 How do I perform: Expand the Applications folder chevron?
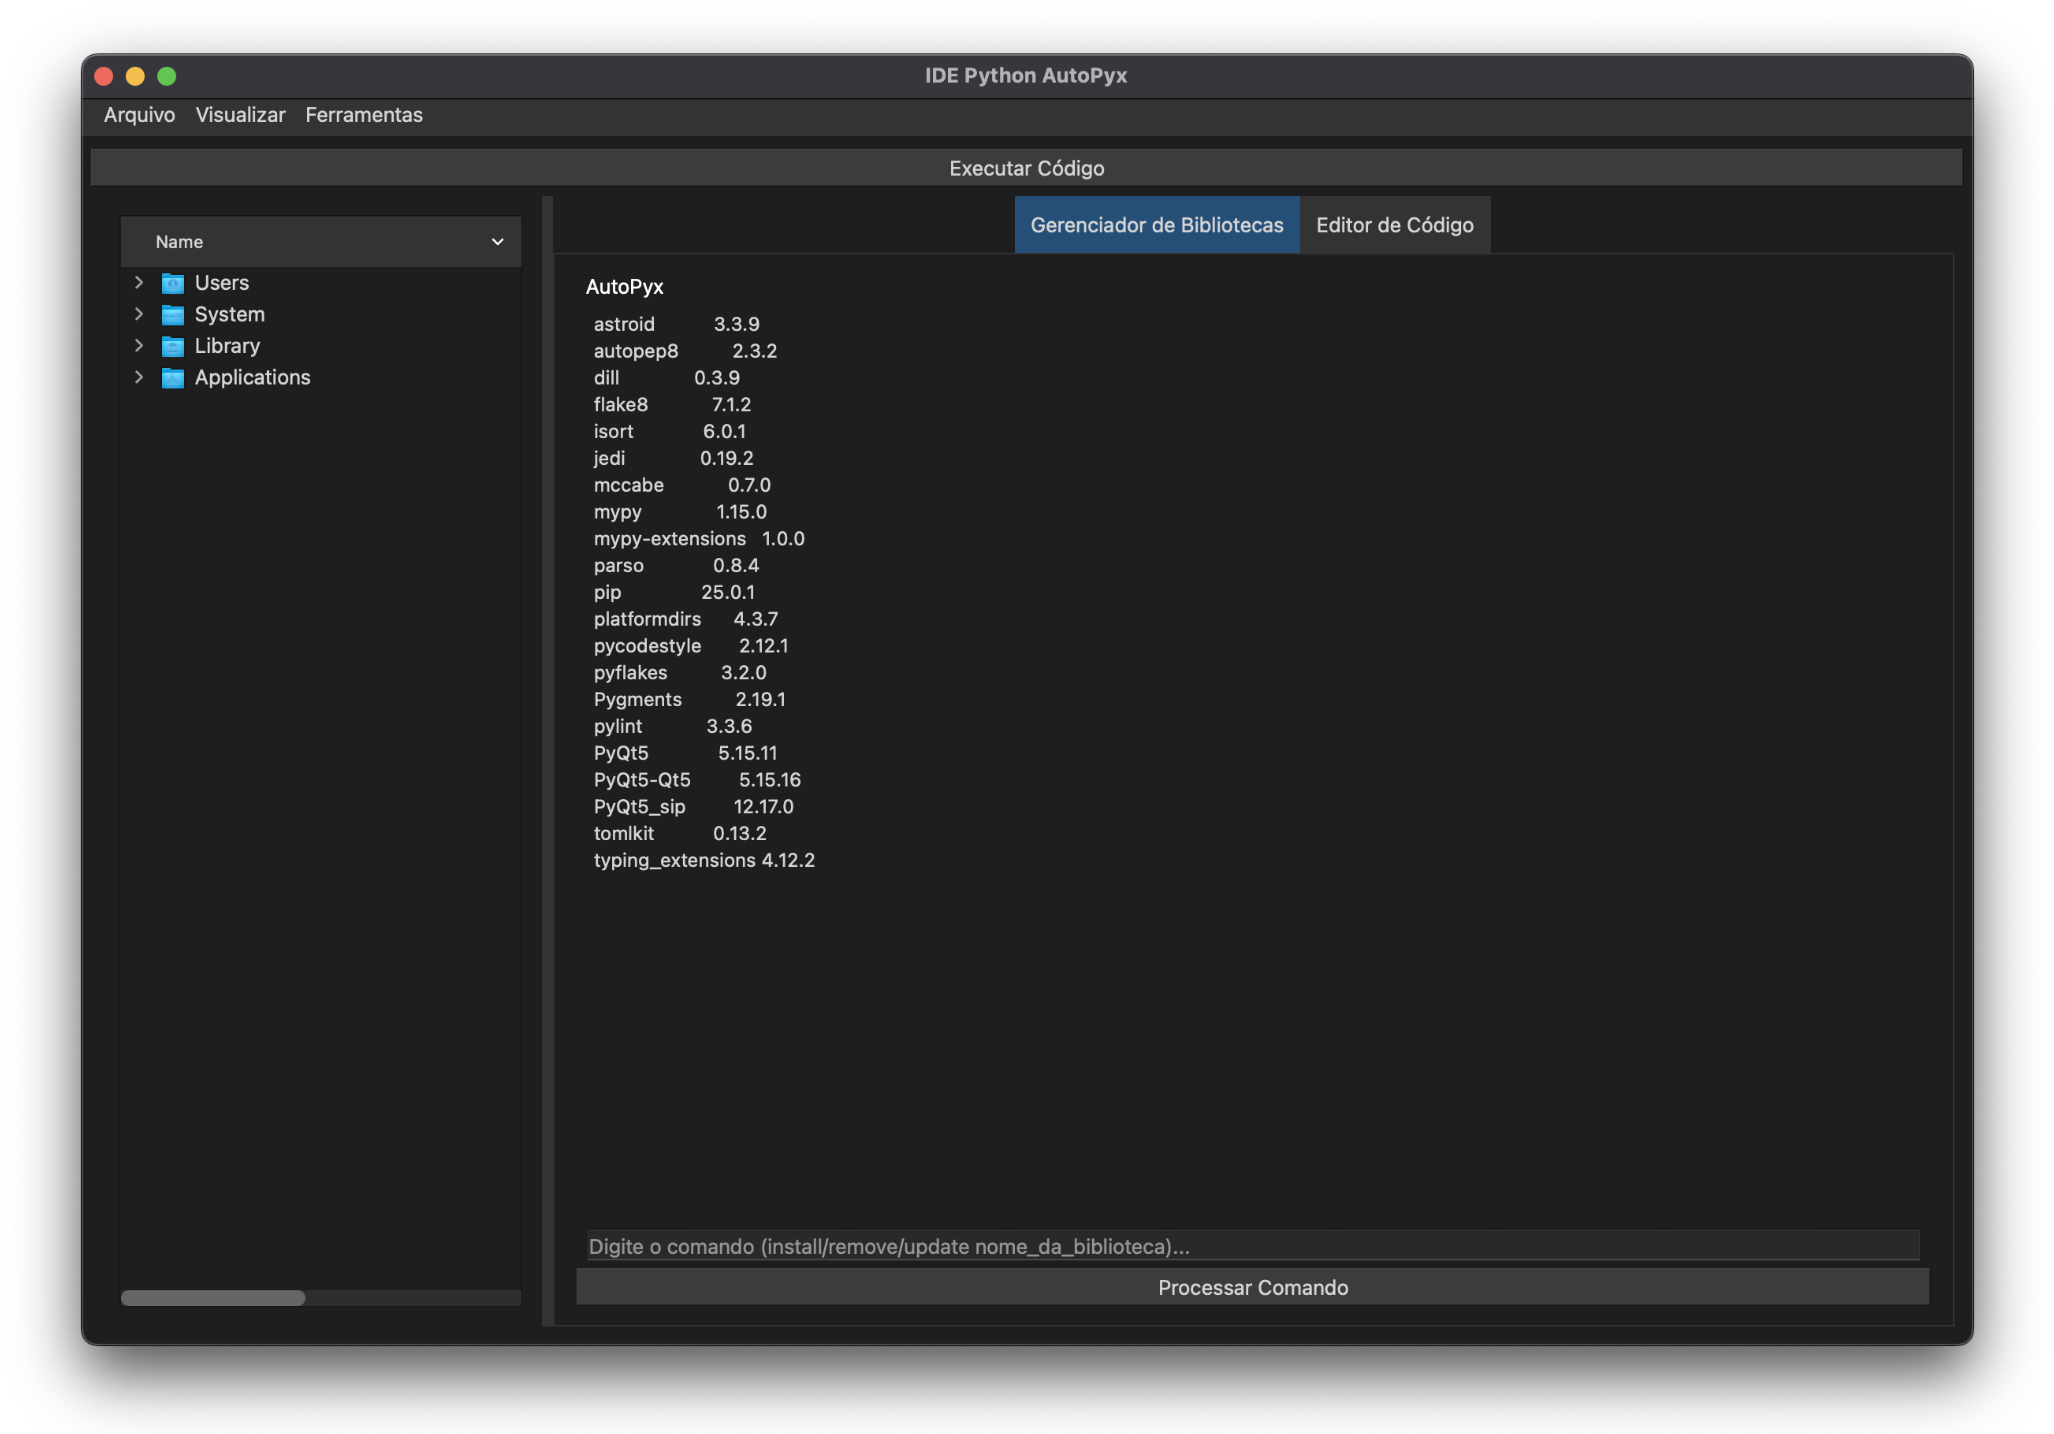(x=139, y=377)
